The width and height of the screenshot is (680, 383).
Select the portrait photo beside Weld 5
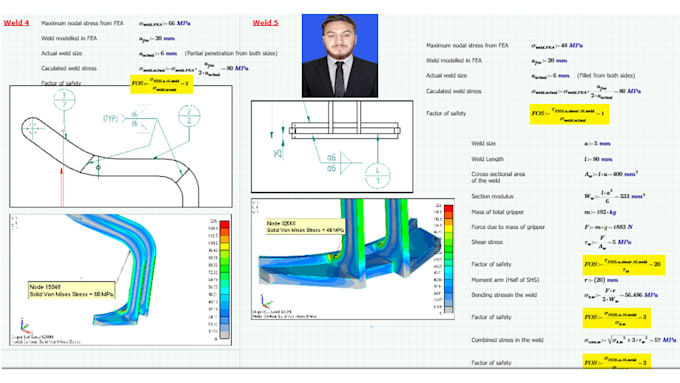[x=340, y=56]
